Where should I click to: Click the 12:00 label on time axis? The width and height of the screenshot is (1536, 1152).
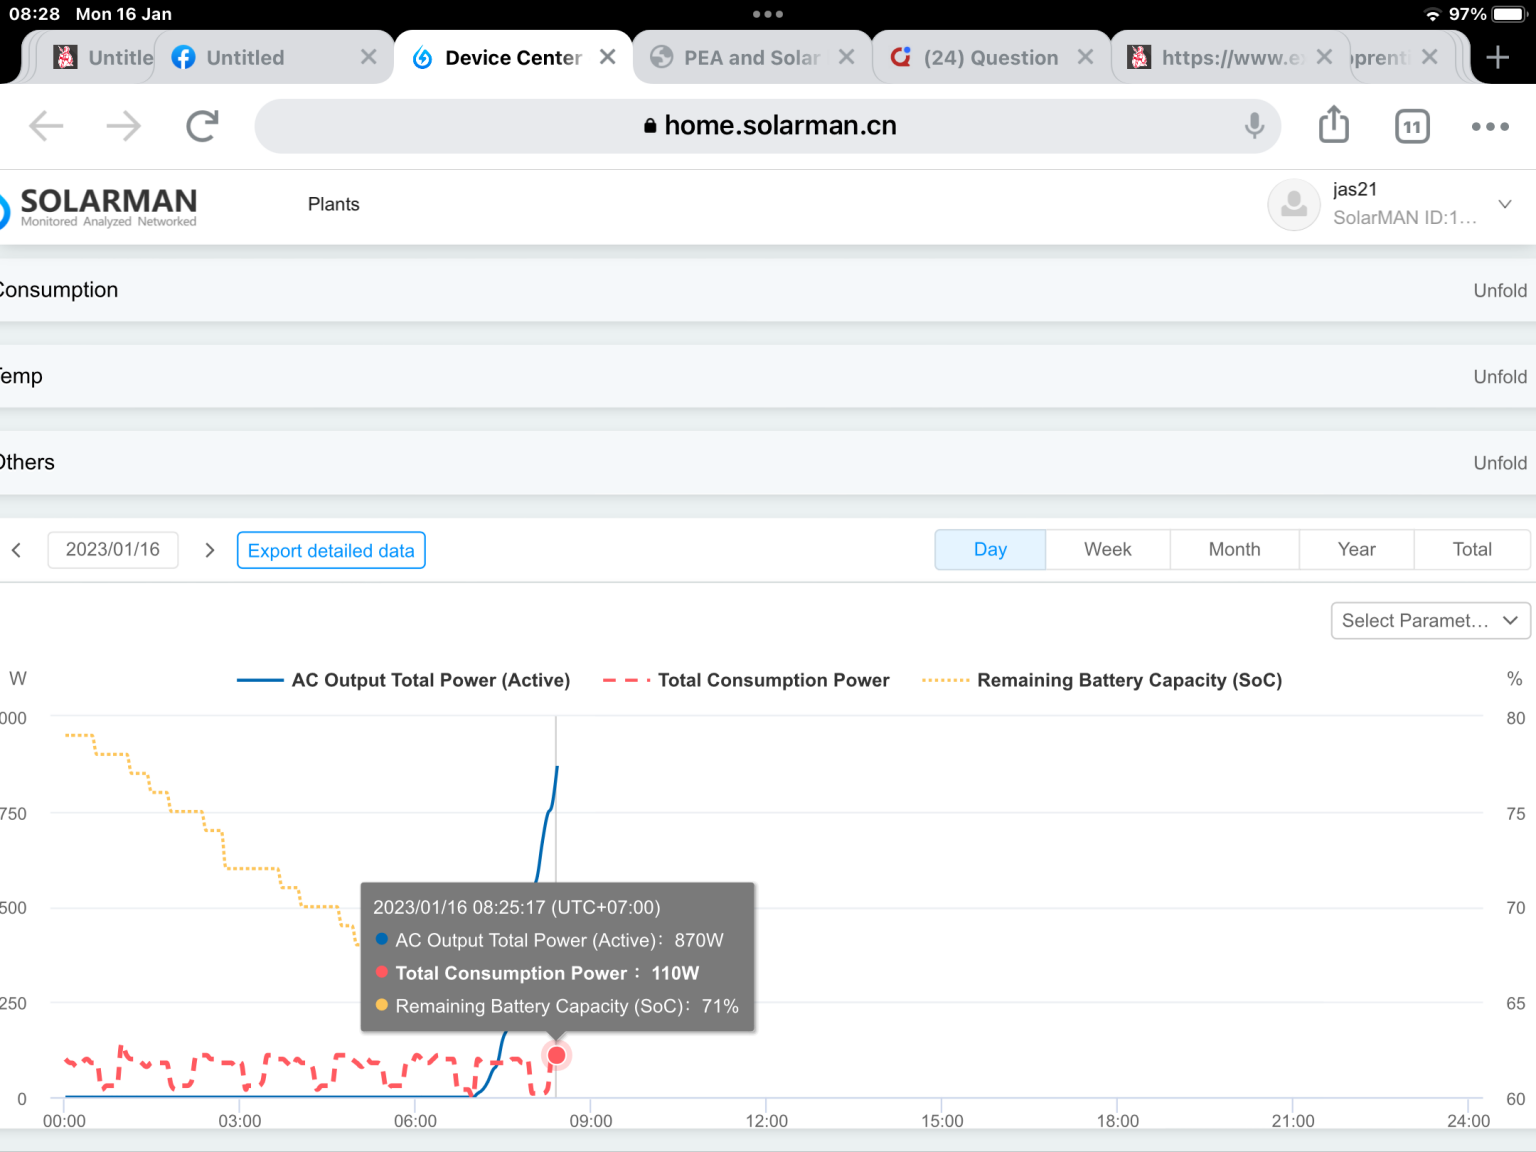[x=767, y=1121]
